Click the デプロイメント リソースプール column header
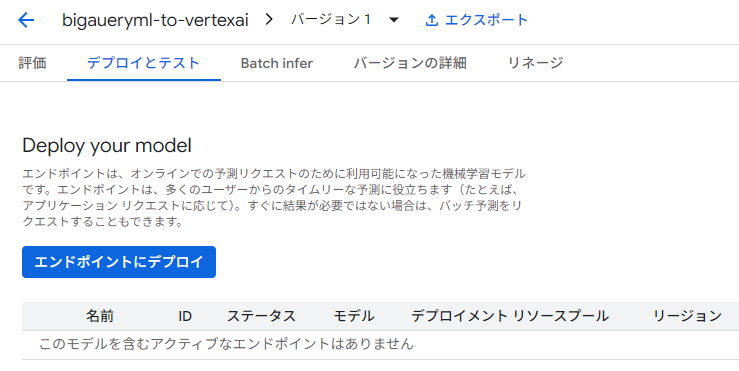The image size is (739, 371). 510,316
